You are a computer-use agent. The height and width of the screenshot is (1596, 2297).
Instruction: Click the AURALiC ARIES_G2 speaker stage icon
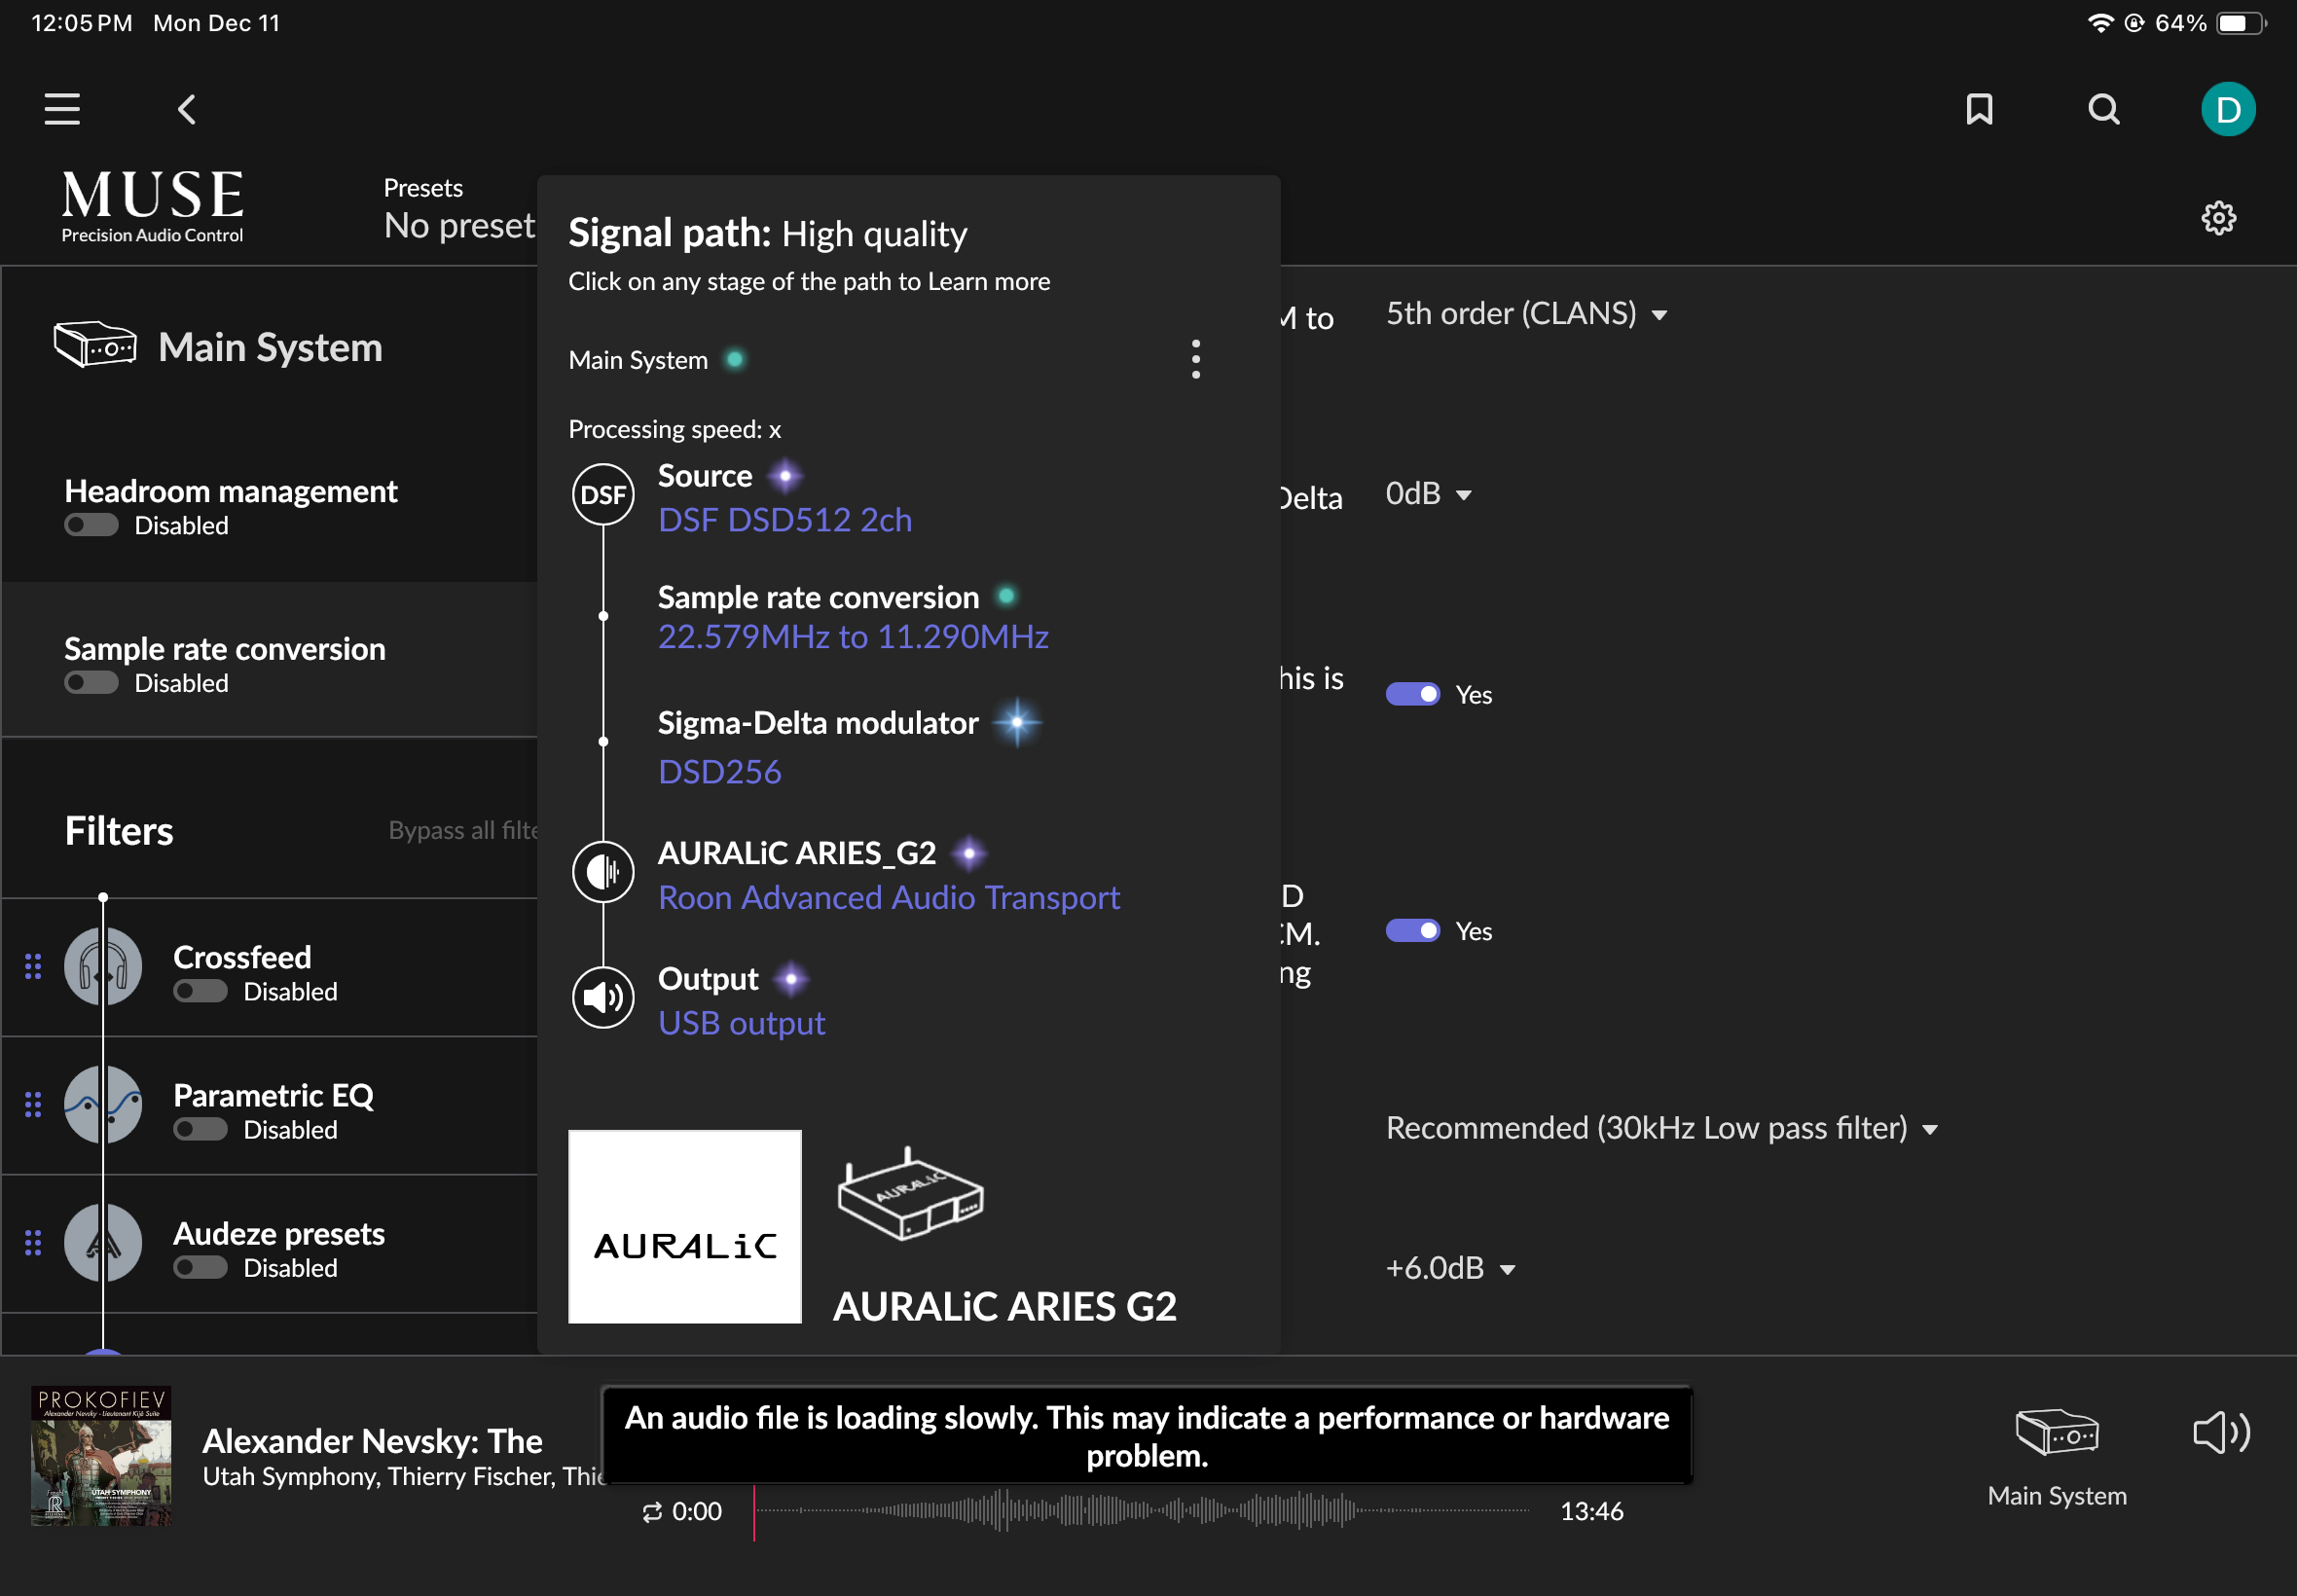pyautogui.click(x=603, y=872)
